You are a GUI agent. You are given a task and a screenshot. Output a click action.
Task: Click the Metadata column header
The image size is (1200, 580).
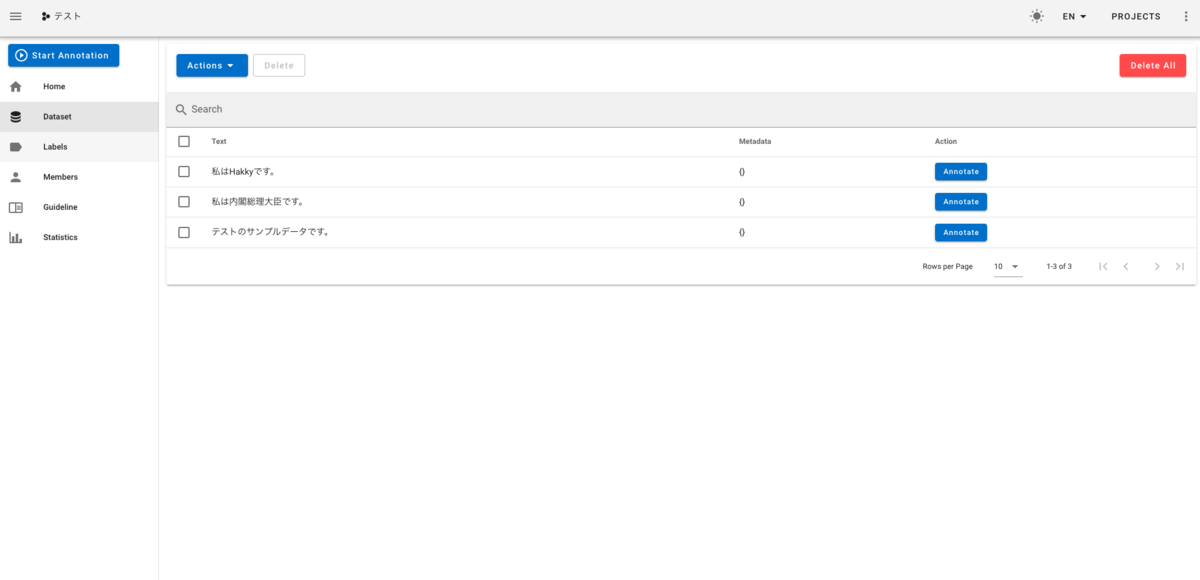(755, 142)
